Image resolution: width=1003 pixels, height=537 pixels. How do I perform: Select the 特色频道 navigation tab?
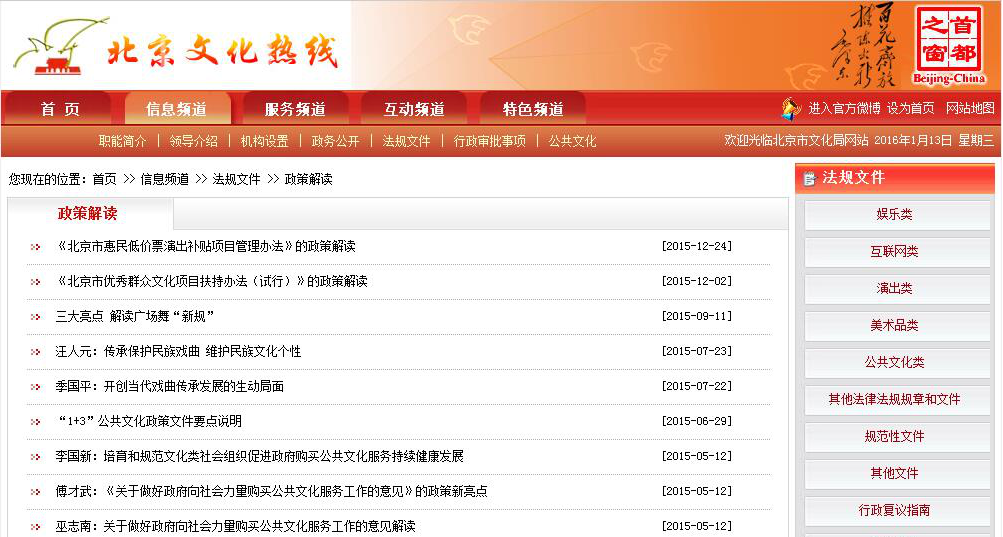tap(533, 109)
